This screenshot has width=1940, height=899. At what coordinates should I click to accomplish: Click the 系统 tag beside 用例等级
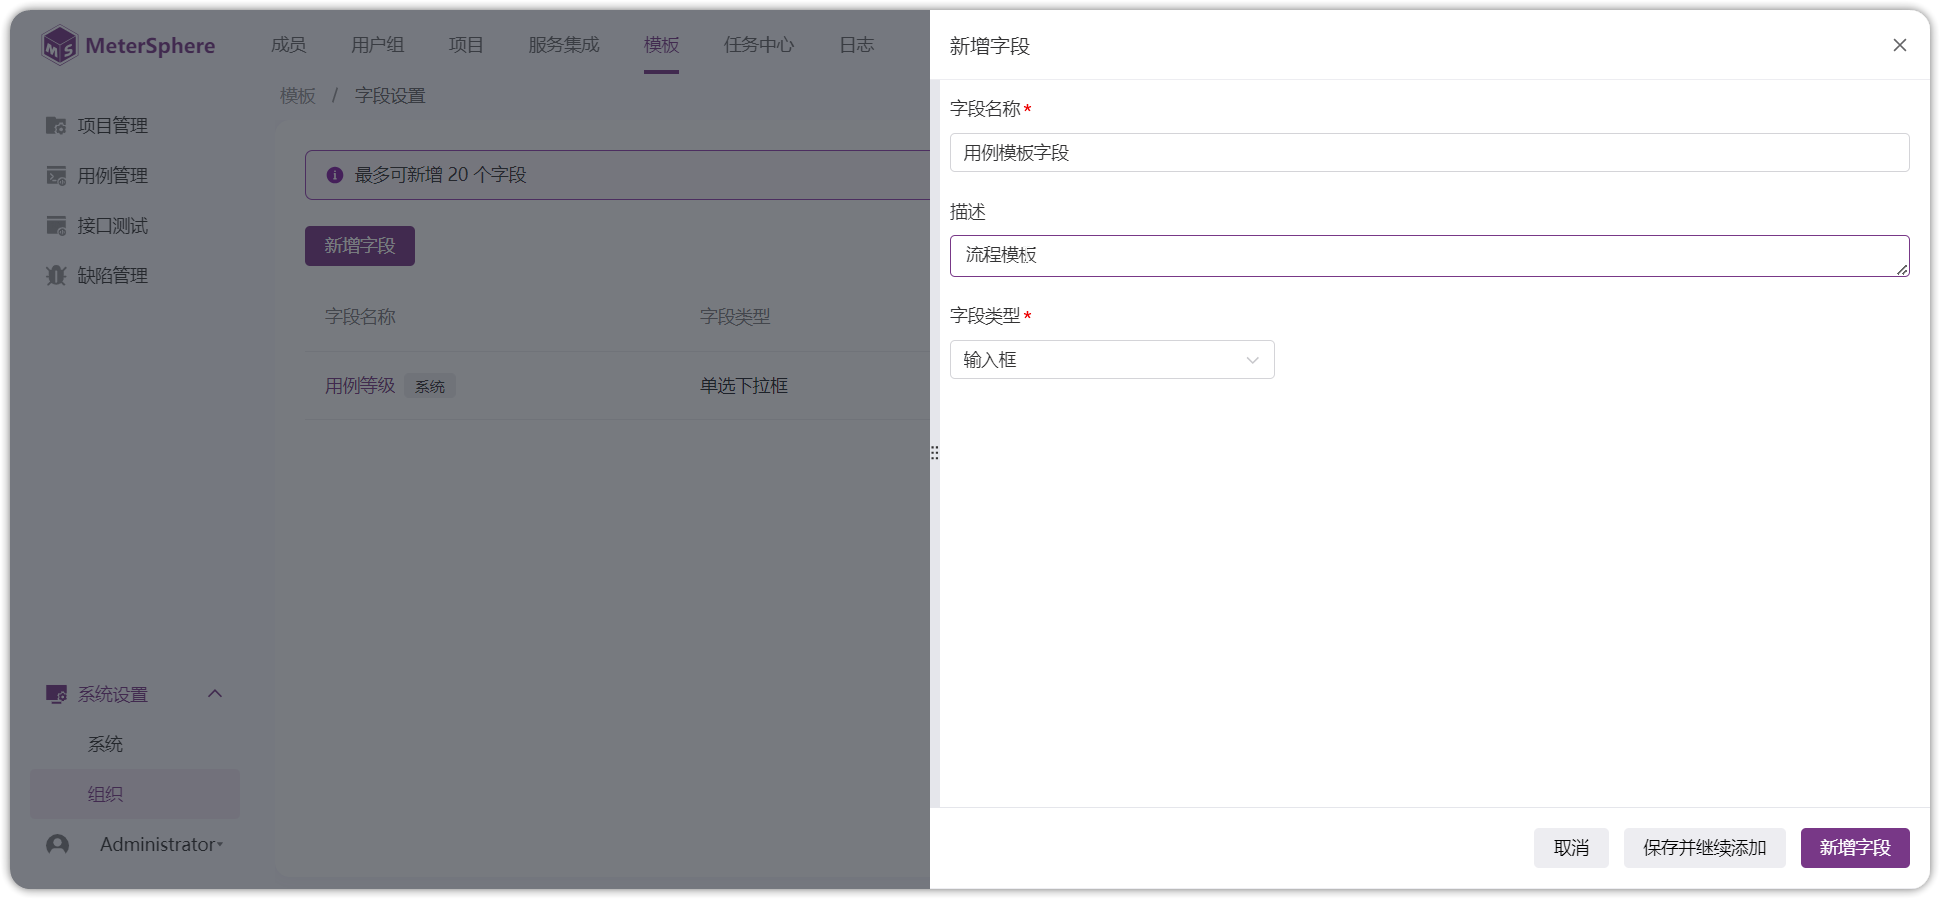pyautogui.click(x=430, y=386)
